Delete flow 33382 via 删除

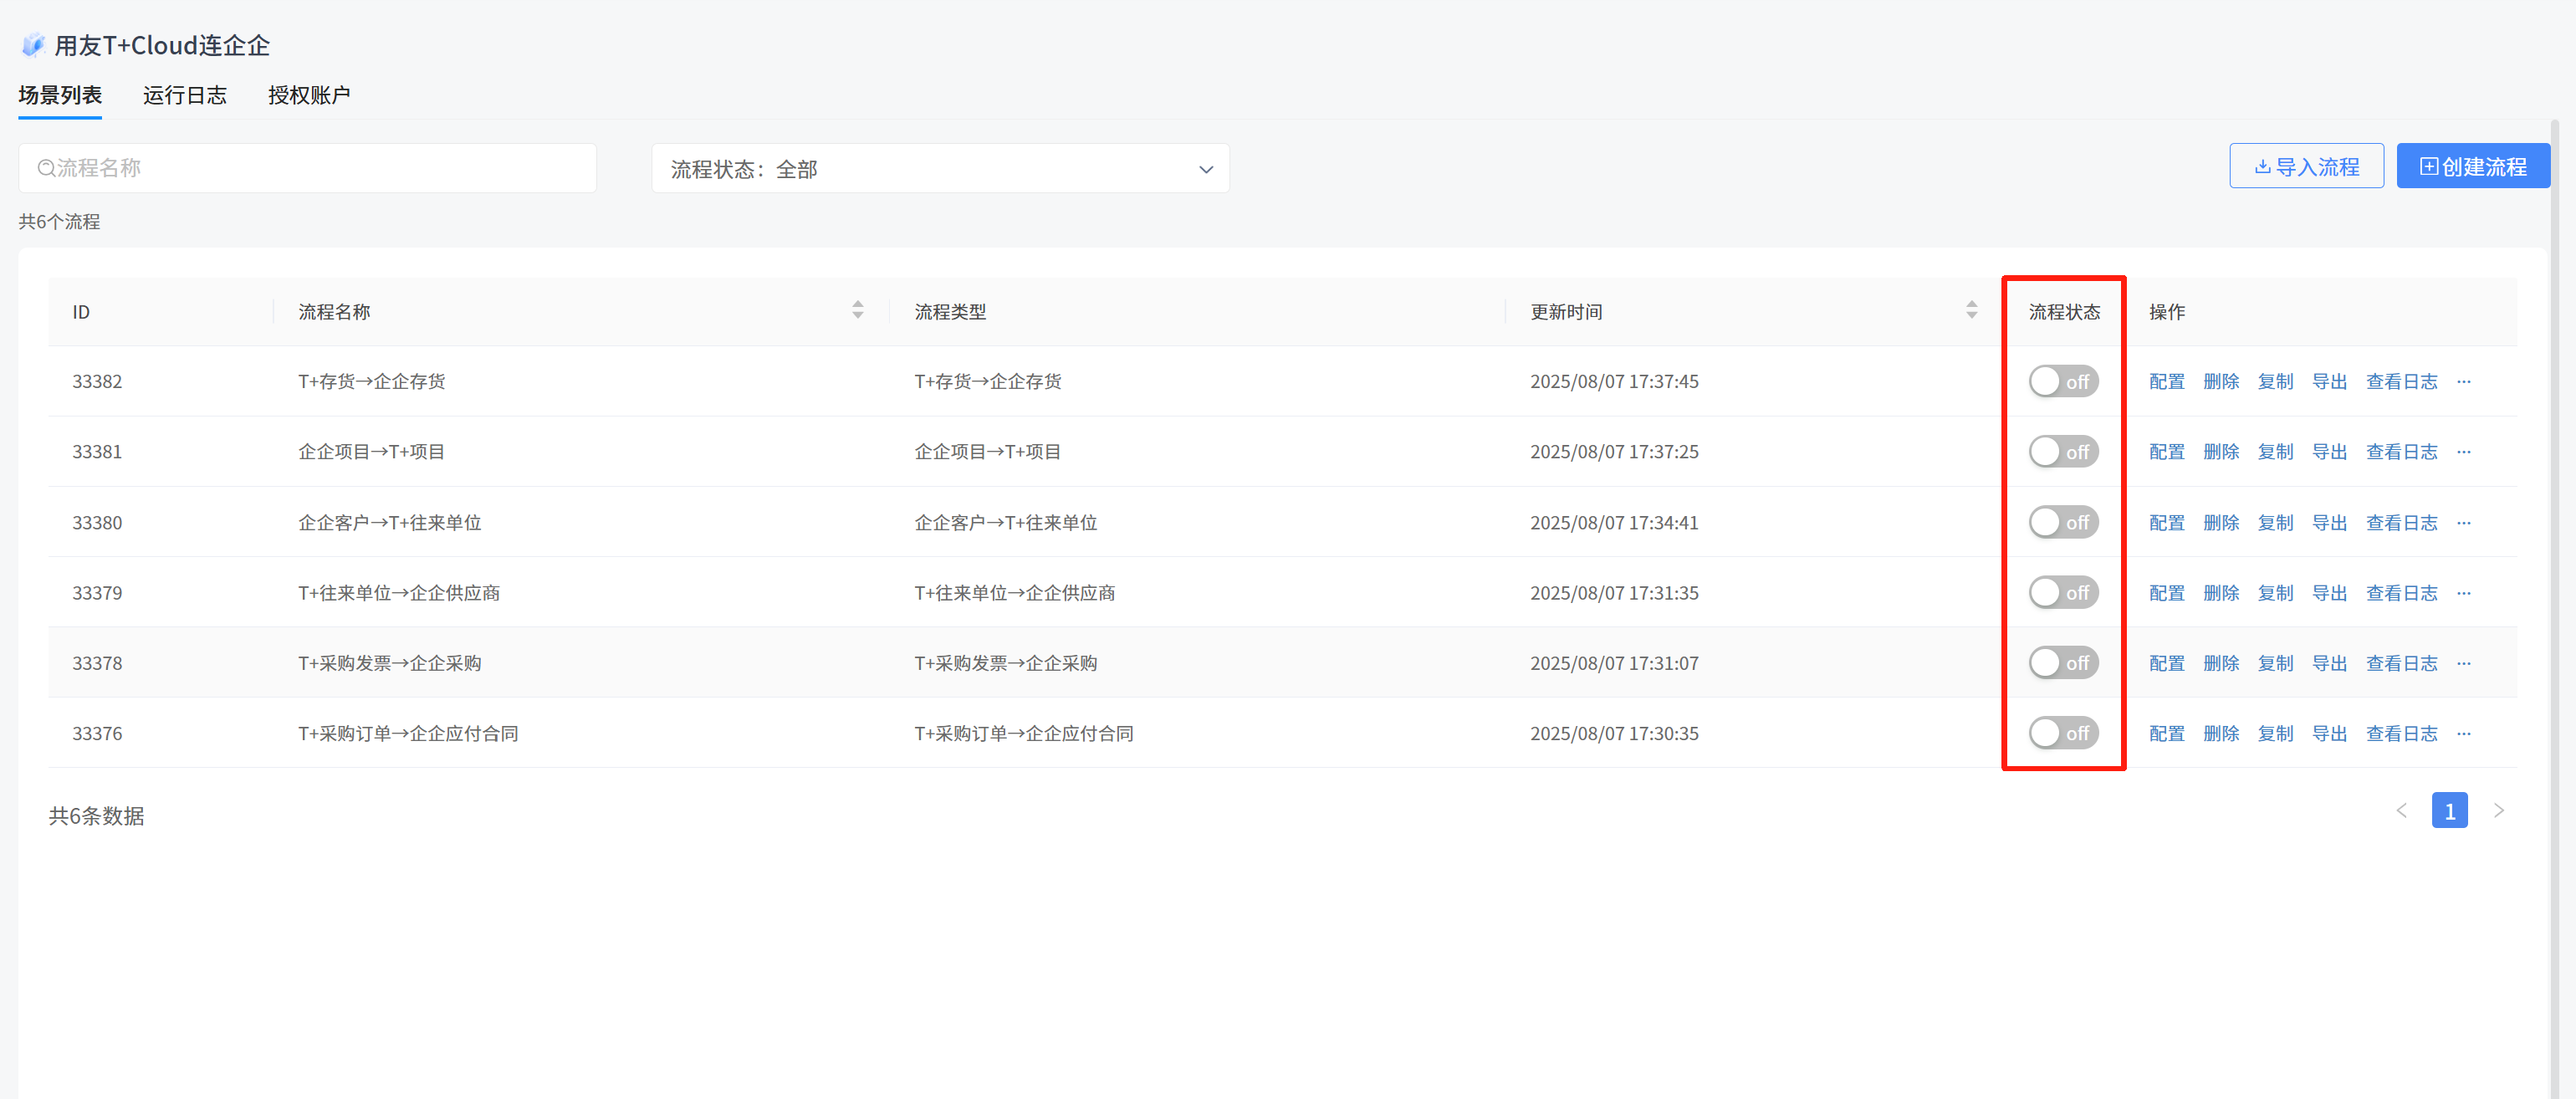(2221, 382)
